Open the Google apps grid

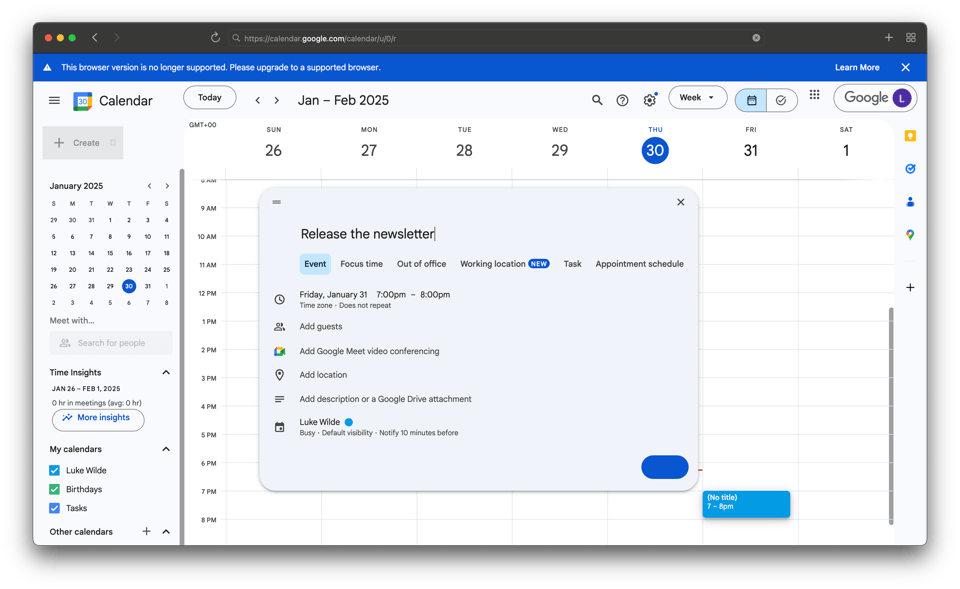click(815, 95)
